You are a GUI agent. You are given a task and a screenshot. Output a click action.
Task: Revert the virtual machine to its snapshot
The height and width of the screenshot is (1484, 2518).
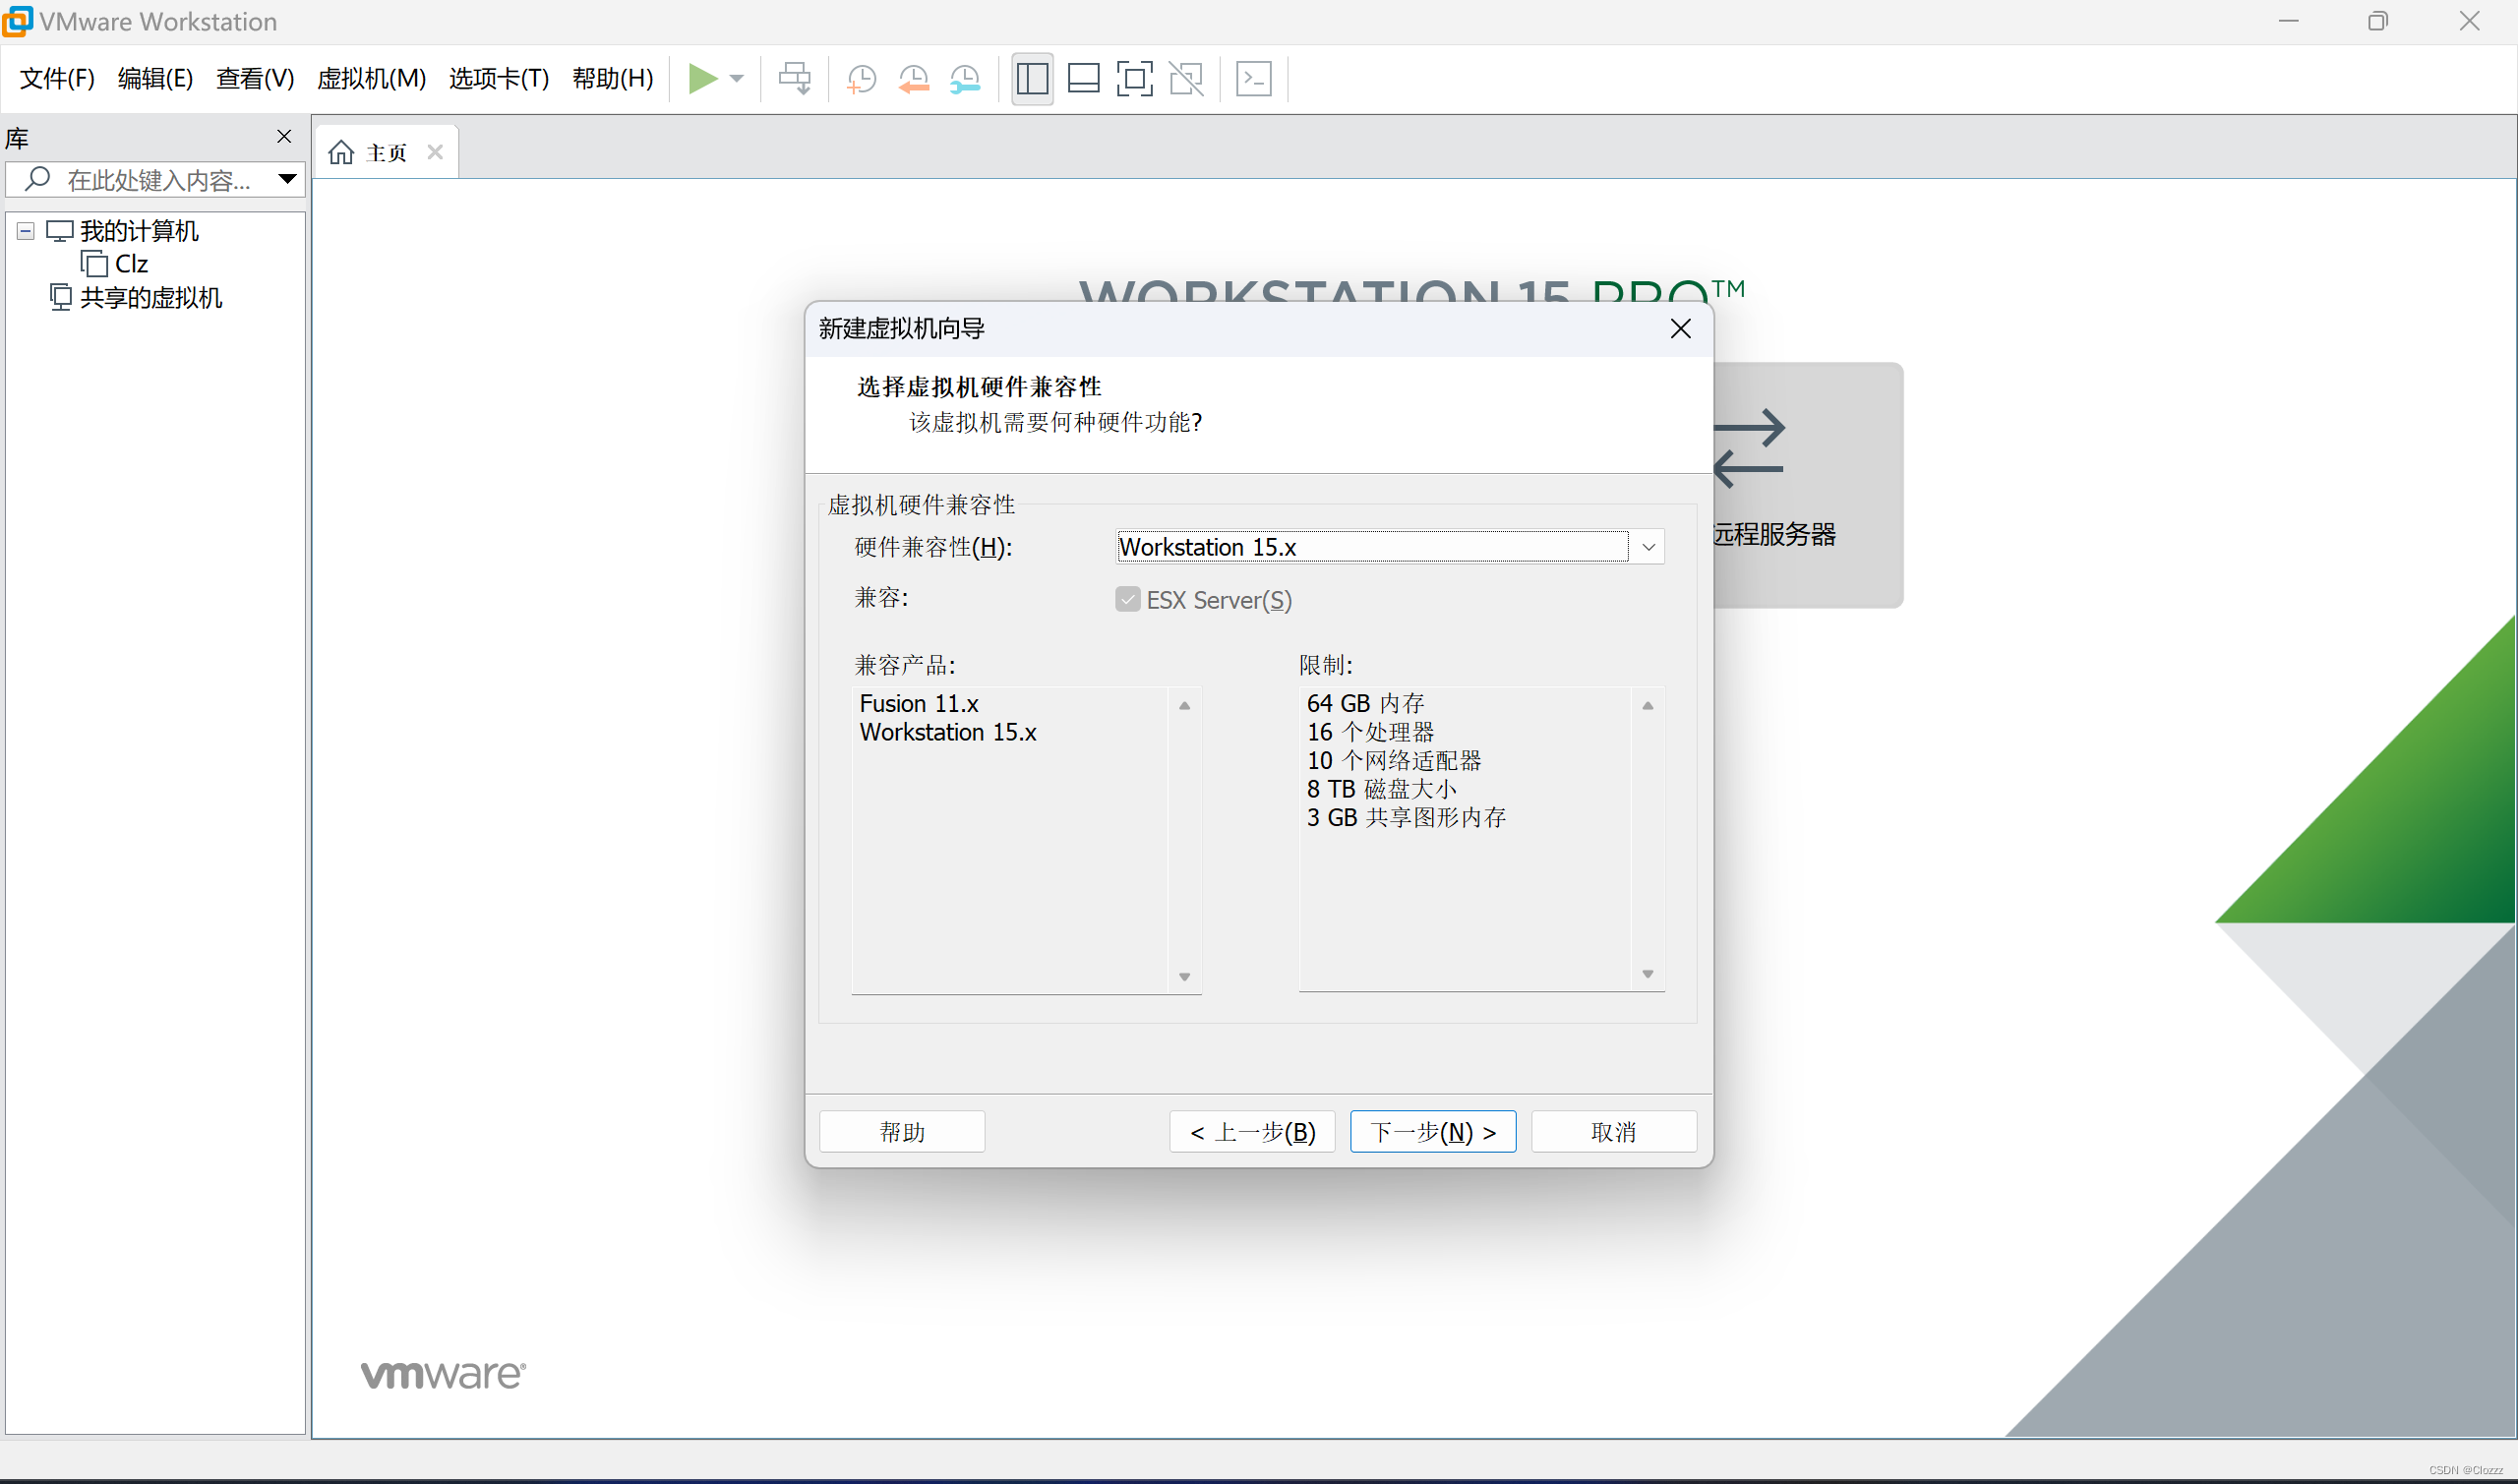point(913,78)
